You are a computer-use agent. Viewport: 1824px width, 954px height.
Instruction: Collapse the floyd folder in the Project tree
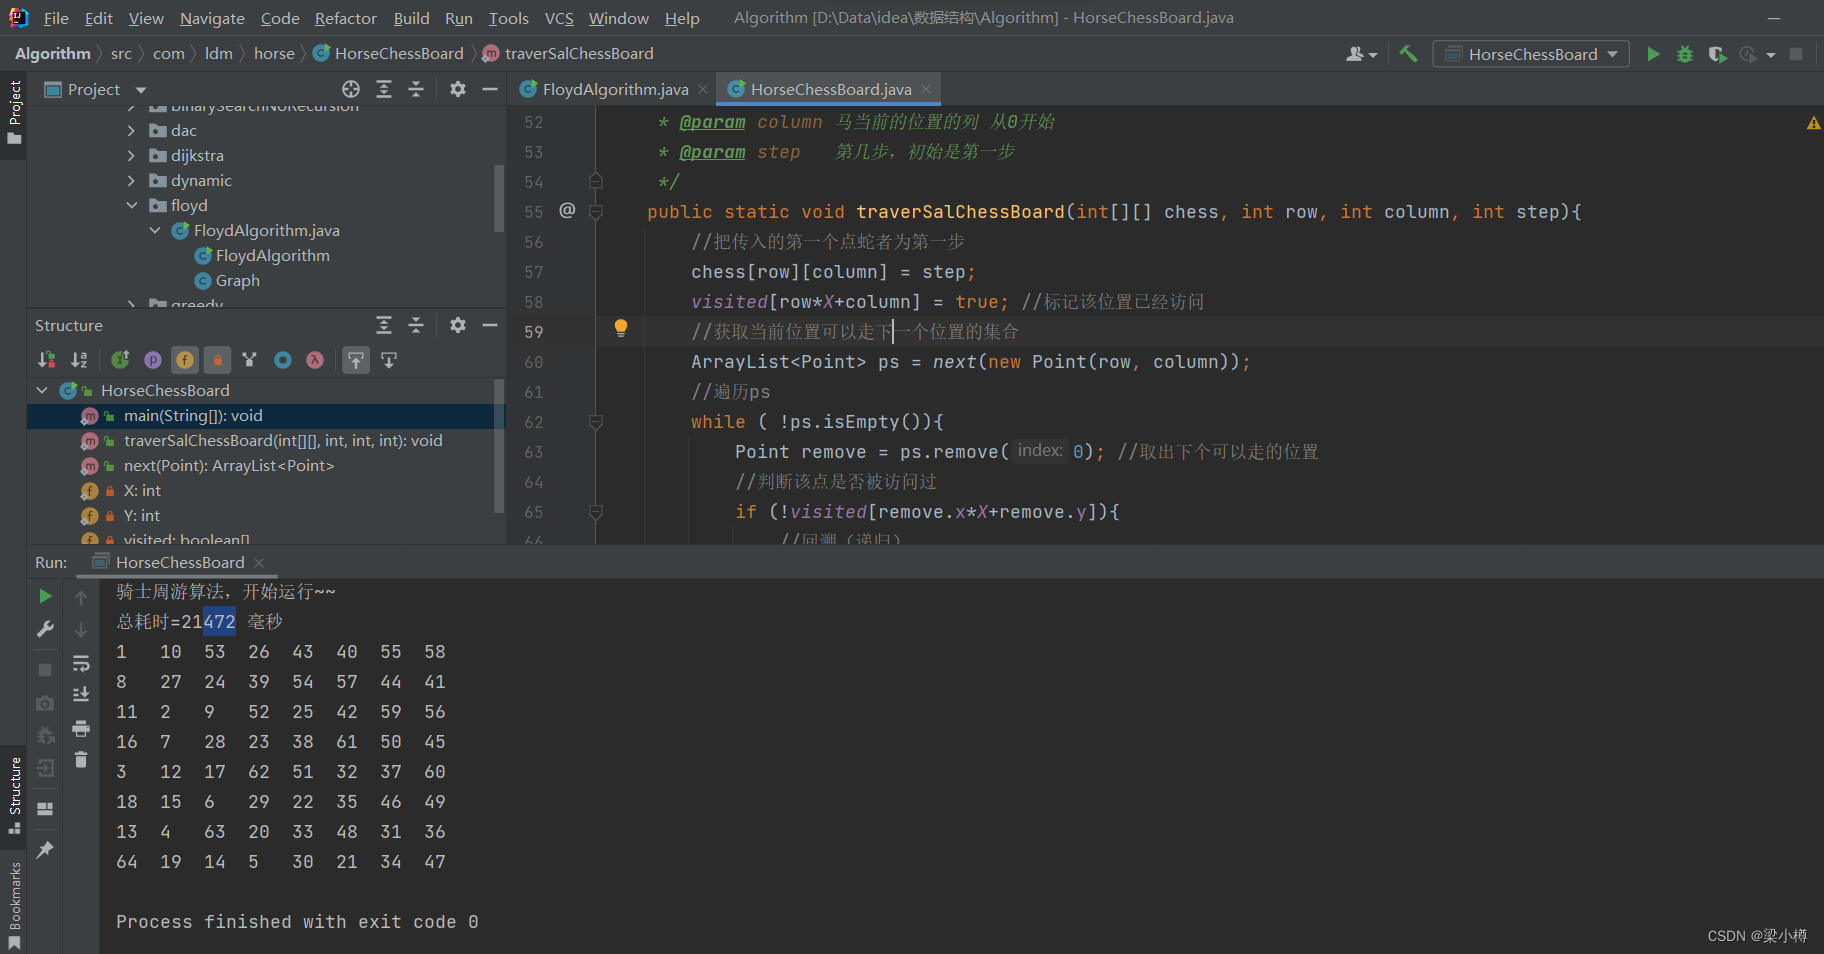tap(131, 205)
